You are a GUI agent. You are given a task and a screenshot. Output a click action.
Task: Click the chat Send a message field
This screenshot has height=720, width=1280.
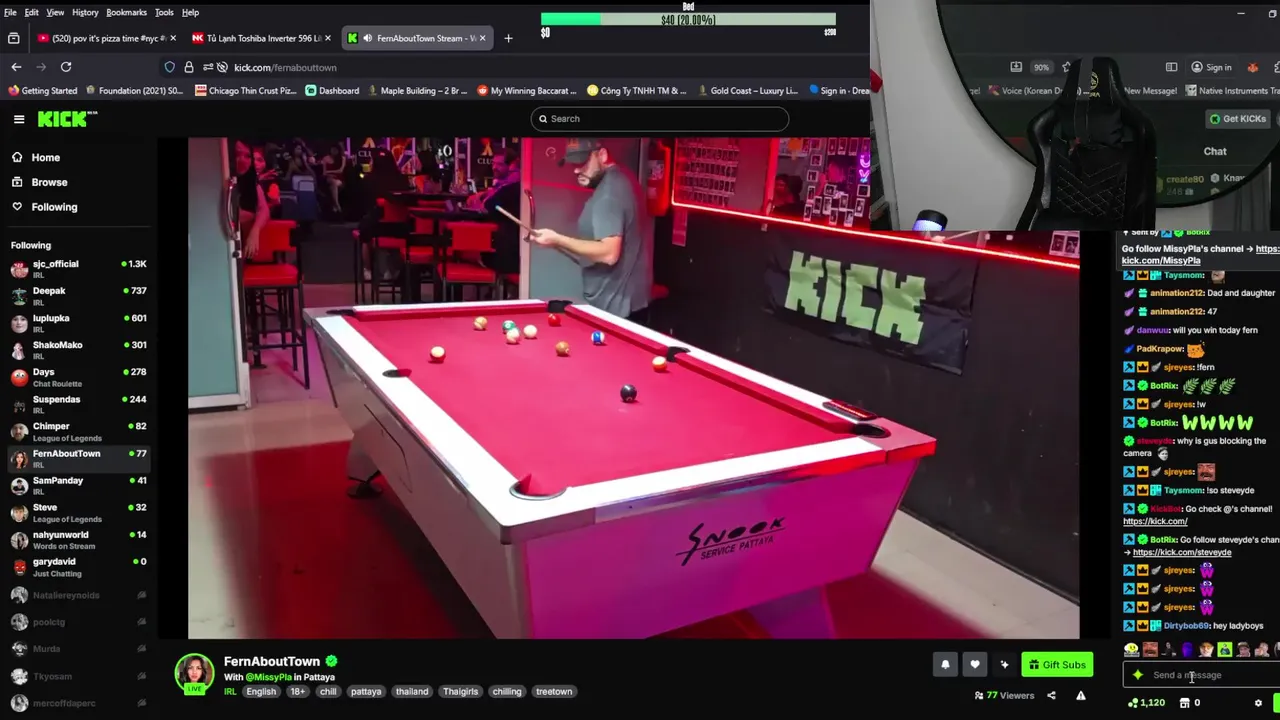pos(1200,675)
